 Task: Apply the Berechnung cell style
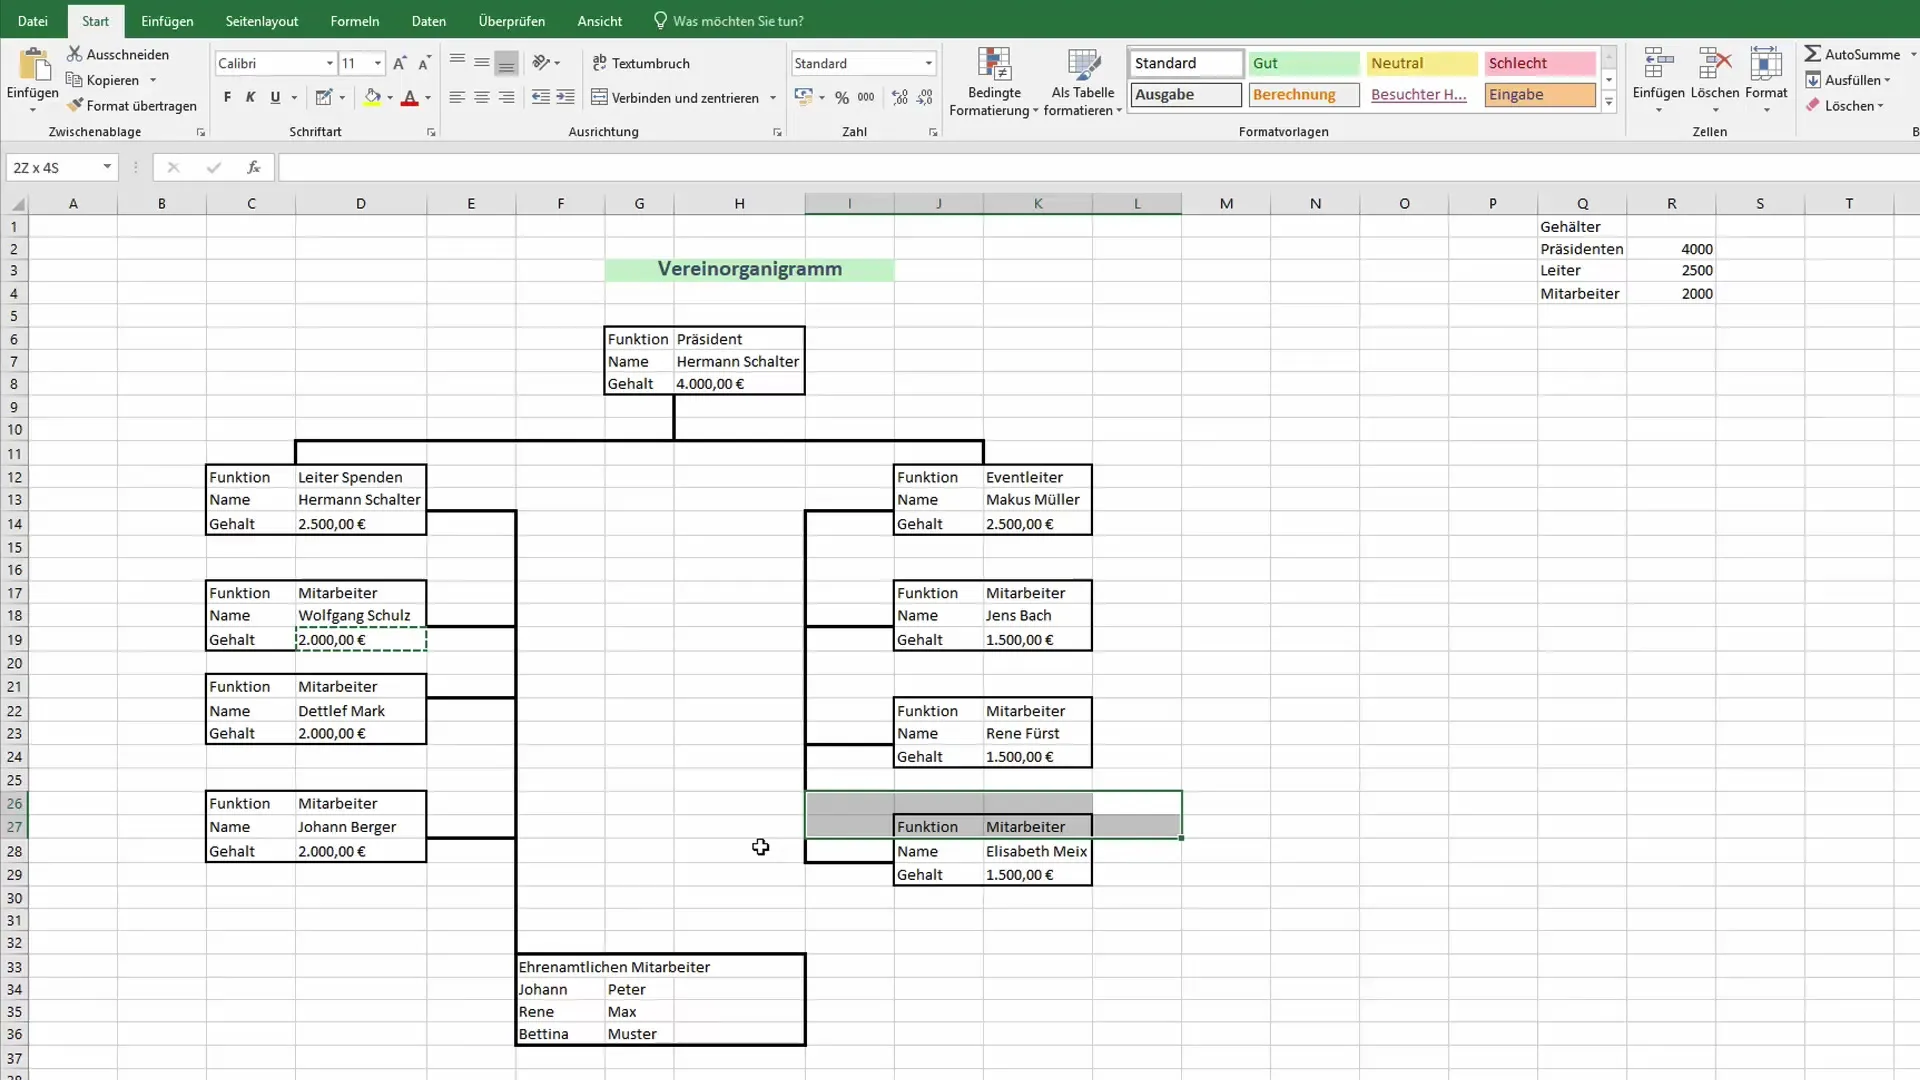pyautogui.click(x=1303, y=94)
